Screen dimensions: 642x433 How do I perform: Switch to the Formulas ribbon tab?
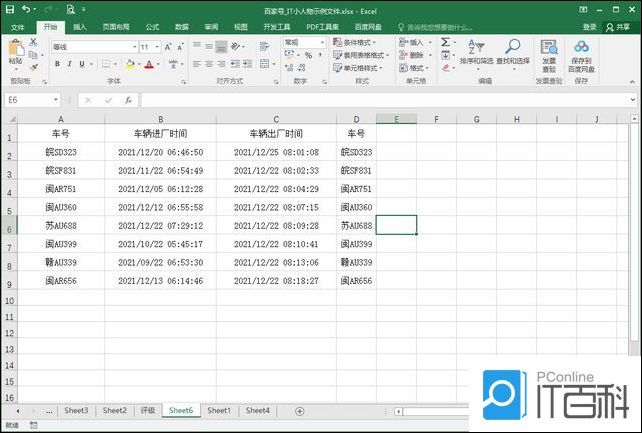152,27
